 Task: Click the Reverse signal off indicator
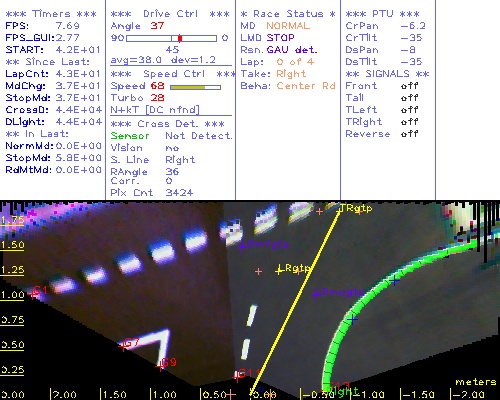[409, 134]
